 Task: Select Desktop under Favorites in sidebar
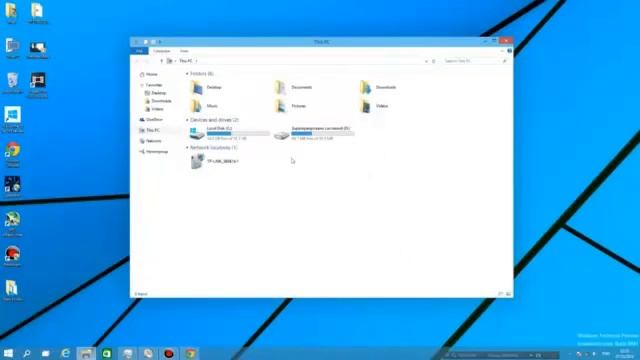pyautogui.click(x=156, y=93)
